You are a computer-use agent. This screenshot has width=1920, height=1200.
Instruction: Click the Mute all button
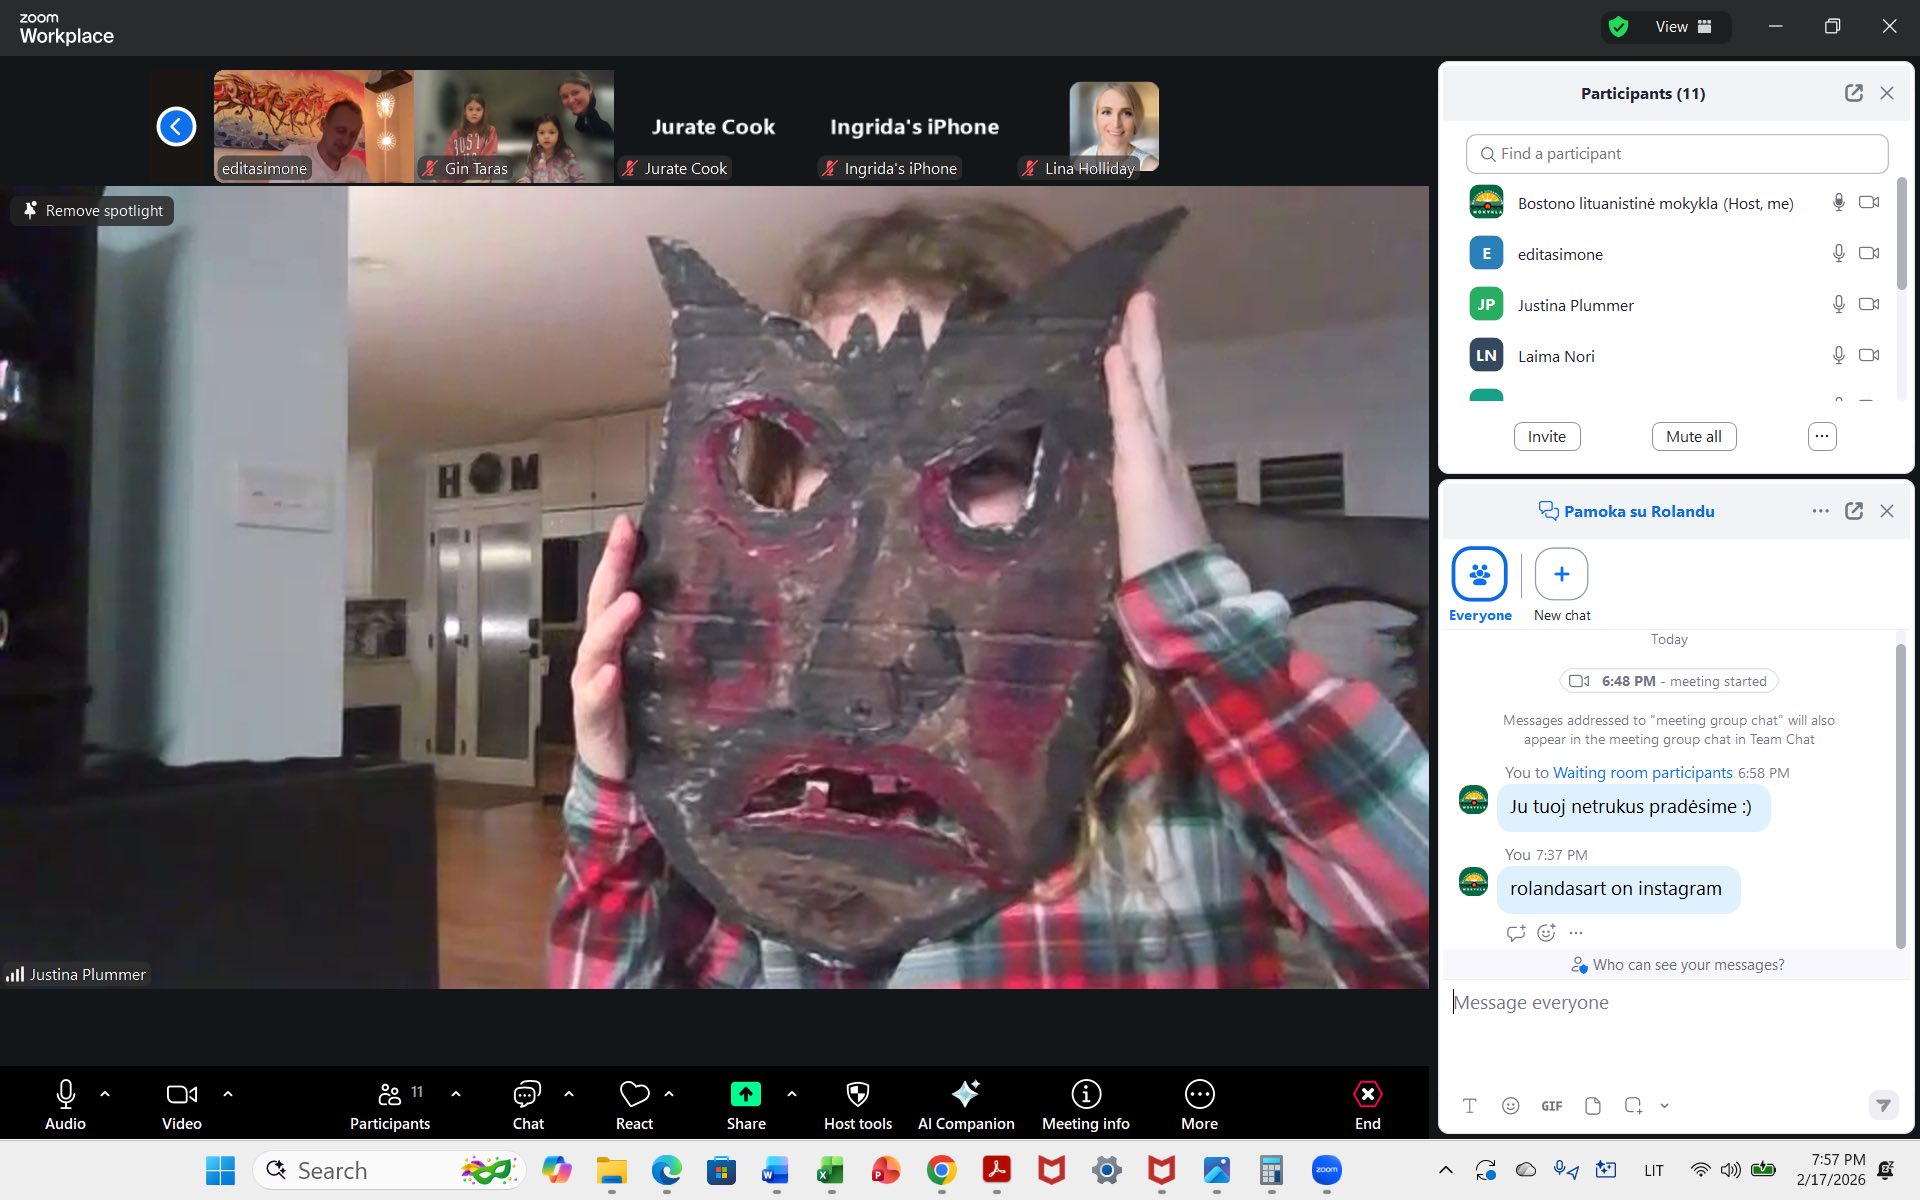click(x=1693, y=437)
